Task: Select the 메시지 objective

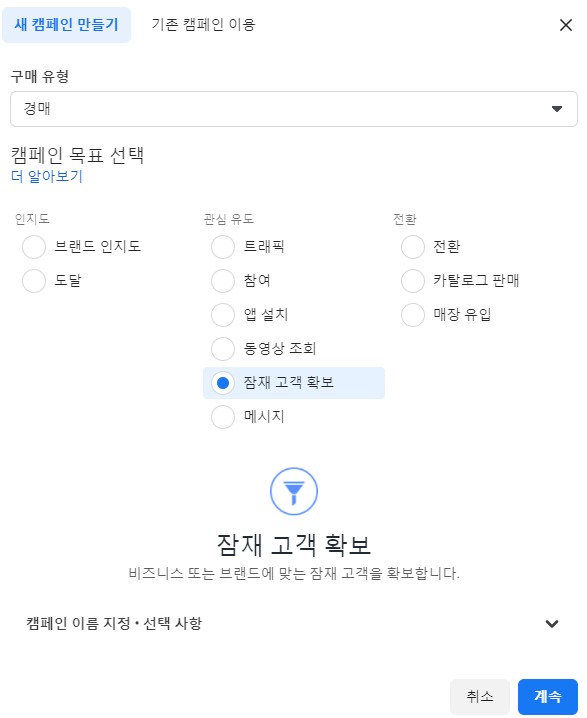Action: (x=223, y=417)
